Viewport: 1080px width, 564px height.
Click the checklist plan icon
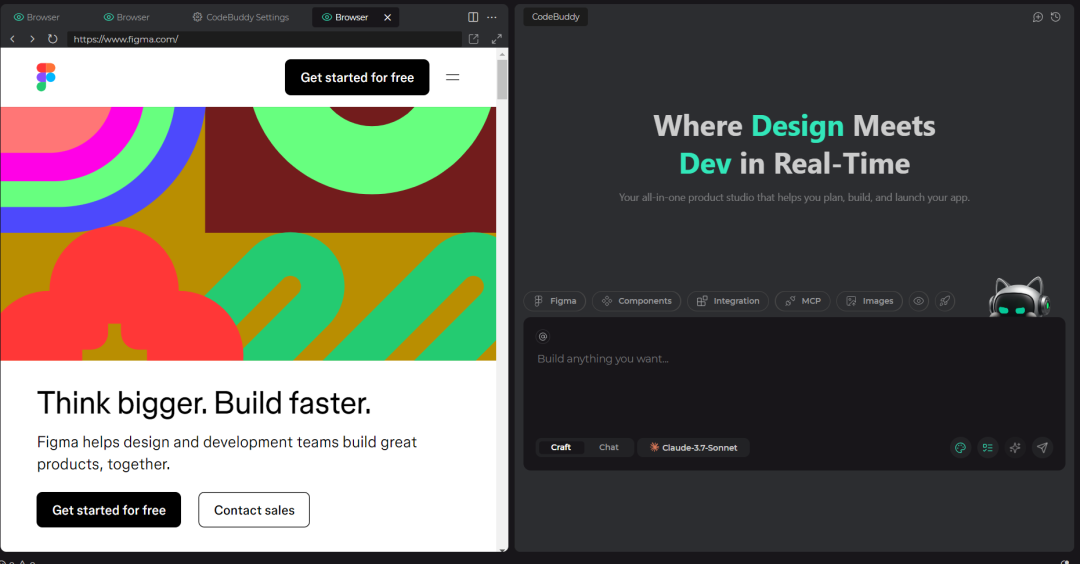[x=988, y=448]
